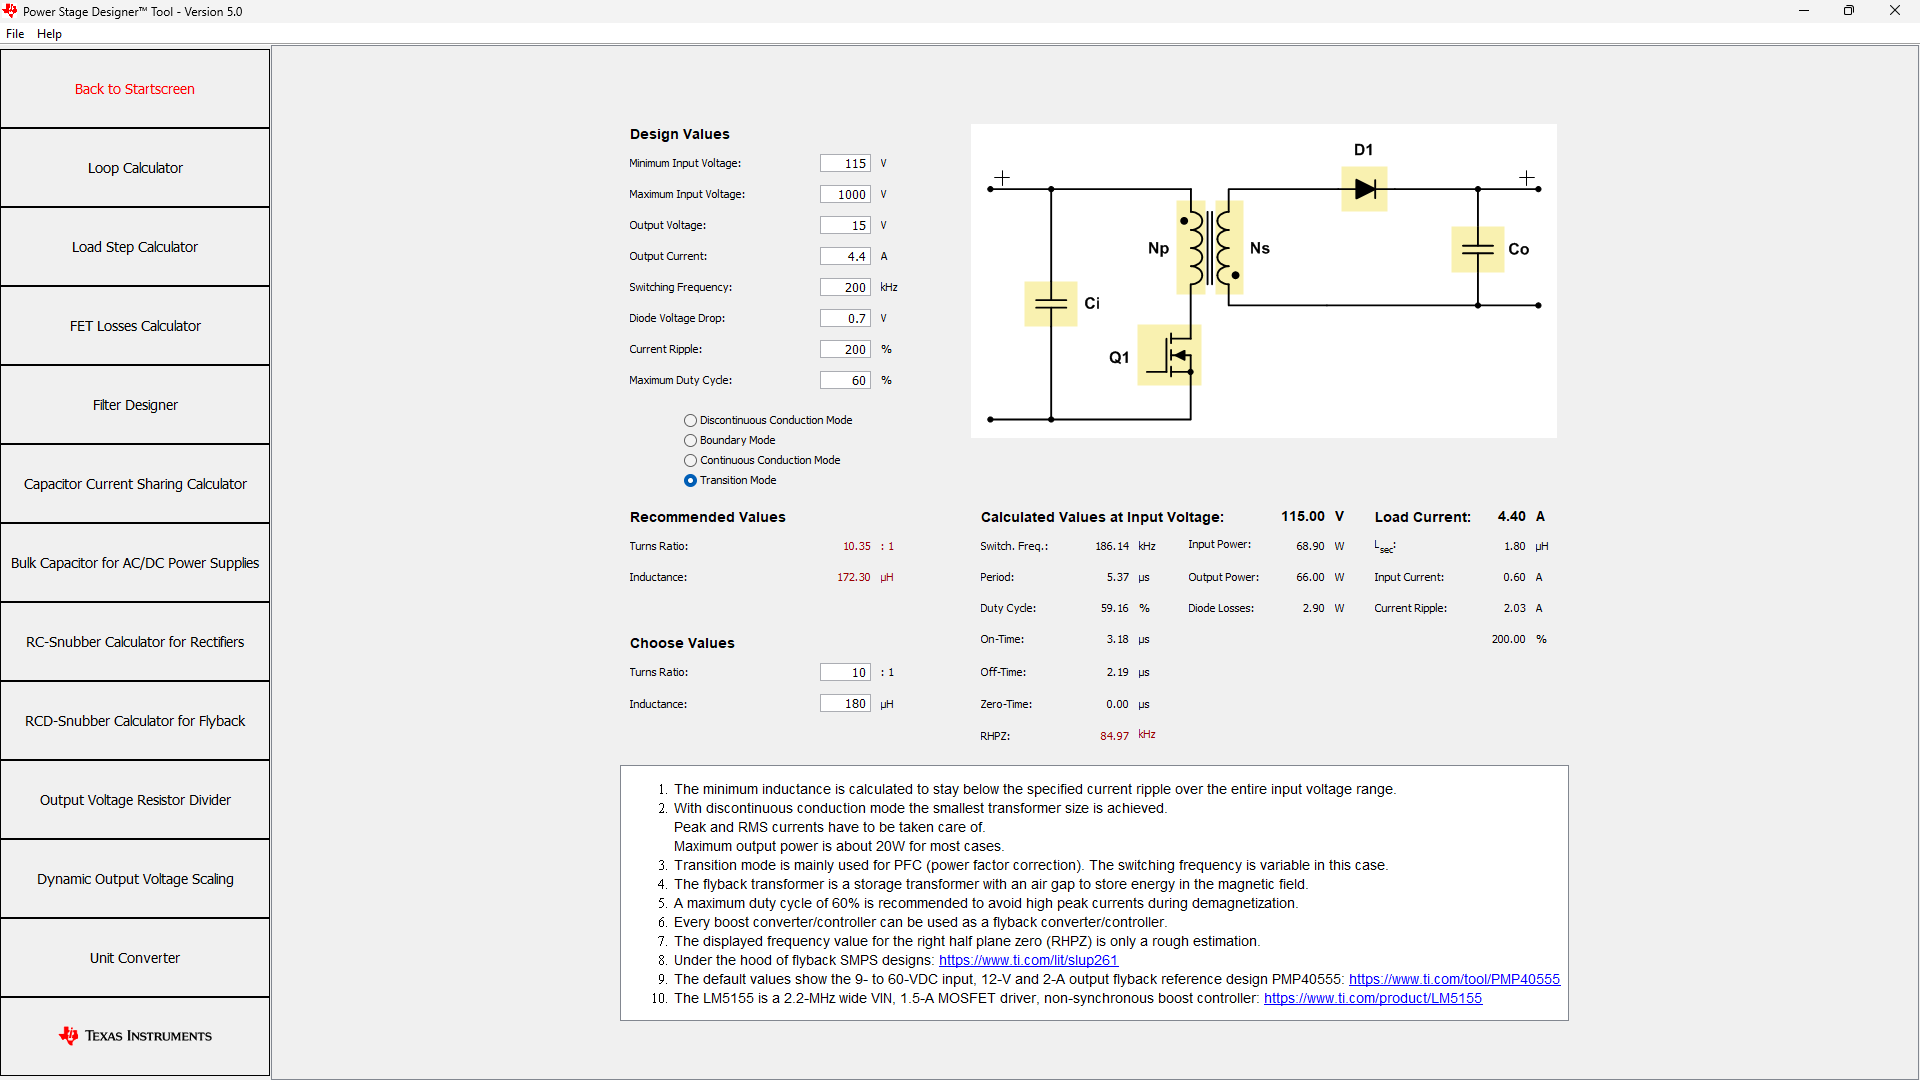Open the File menu

pos(15,34)
